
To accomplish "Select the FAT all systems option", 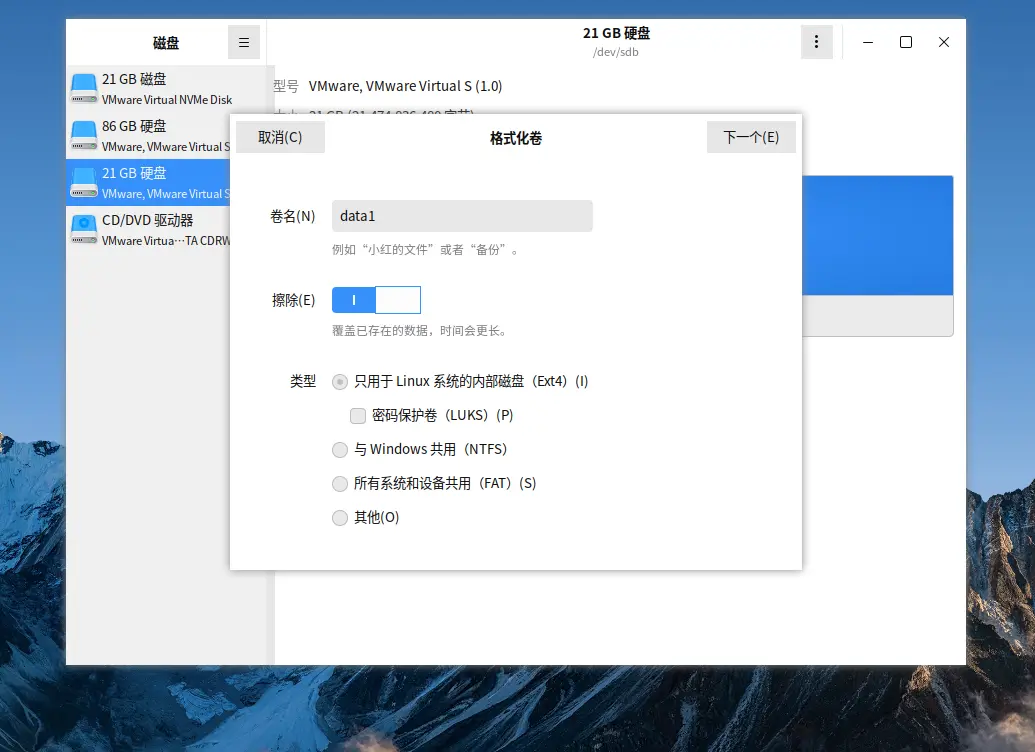I will click(x=340, y=483).
